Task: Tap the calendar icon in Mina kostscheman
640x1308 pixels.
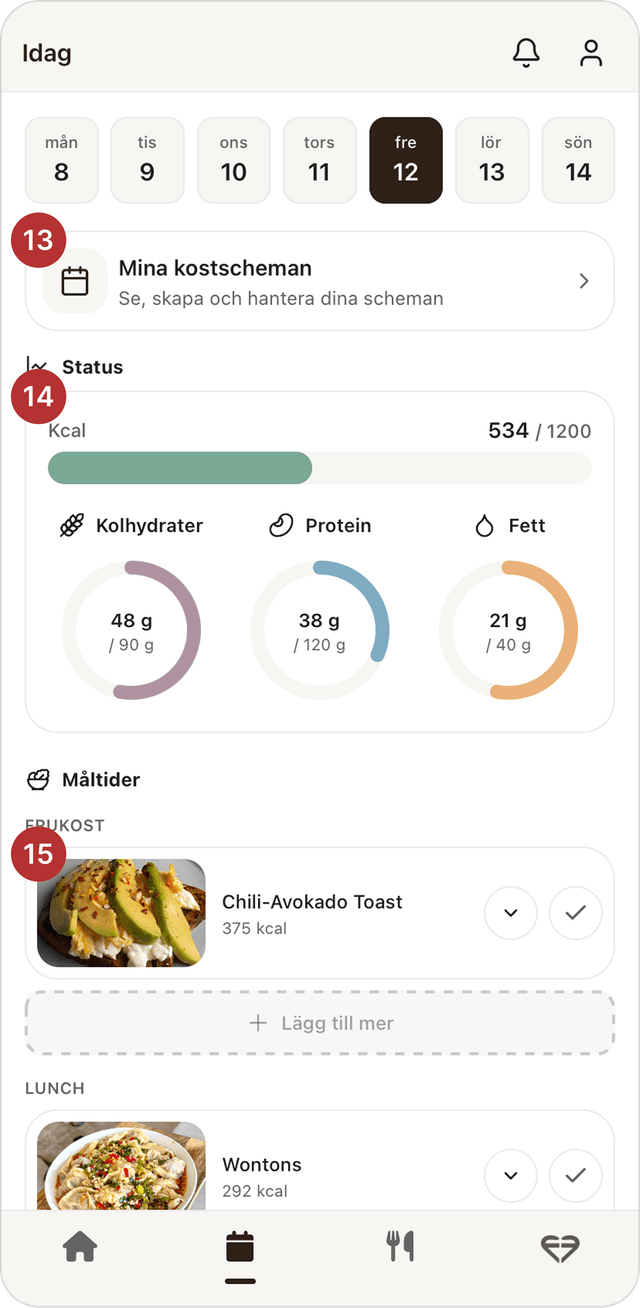Action: [x=75, y=281]
